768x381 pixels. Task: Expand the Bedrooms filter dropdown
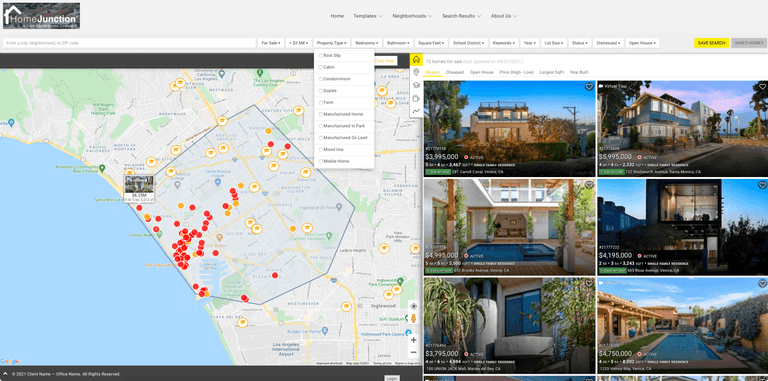pos(367,43)
